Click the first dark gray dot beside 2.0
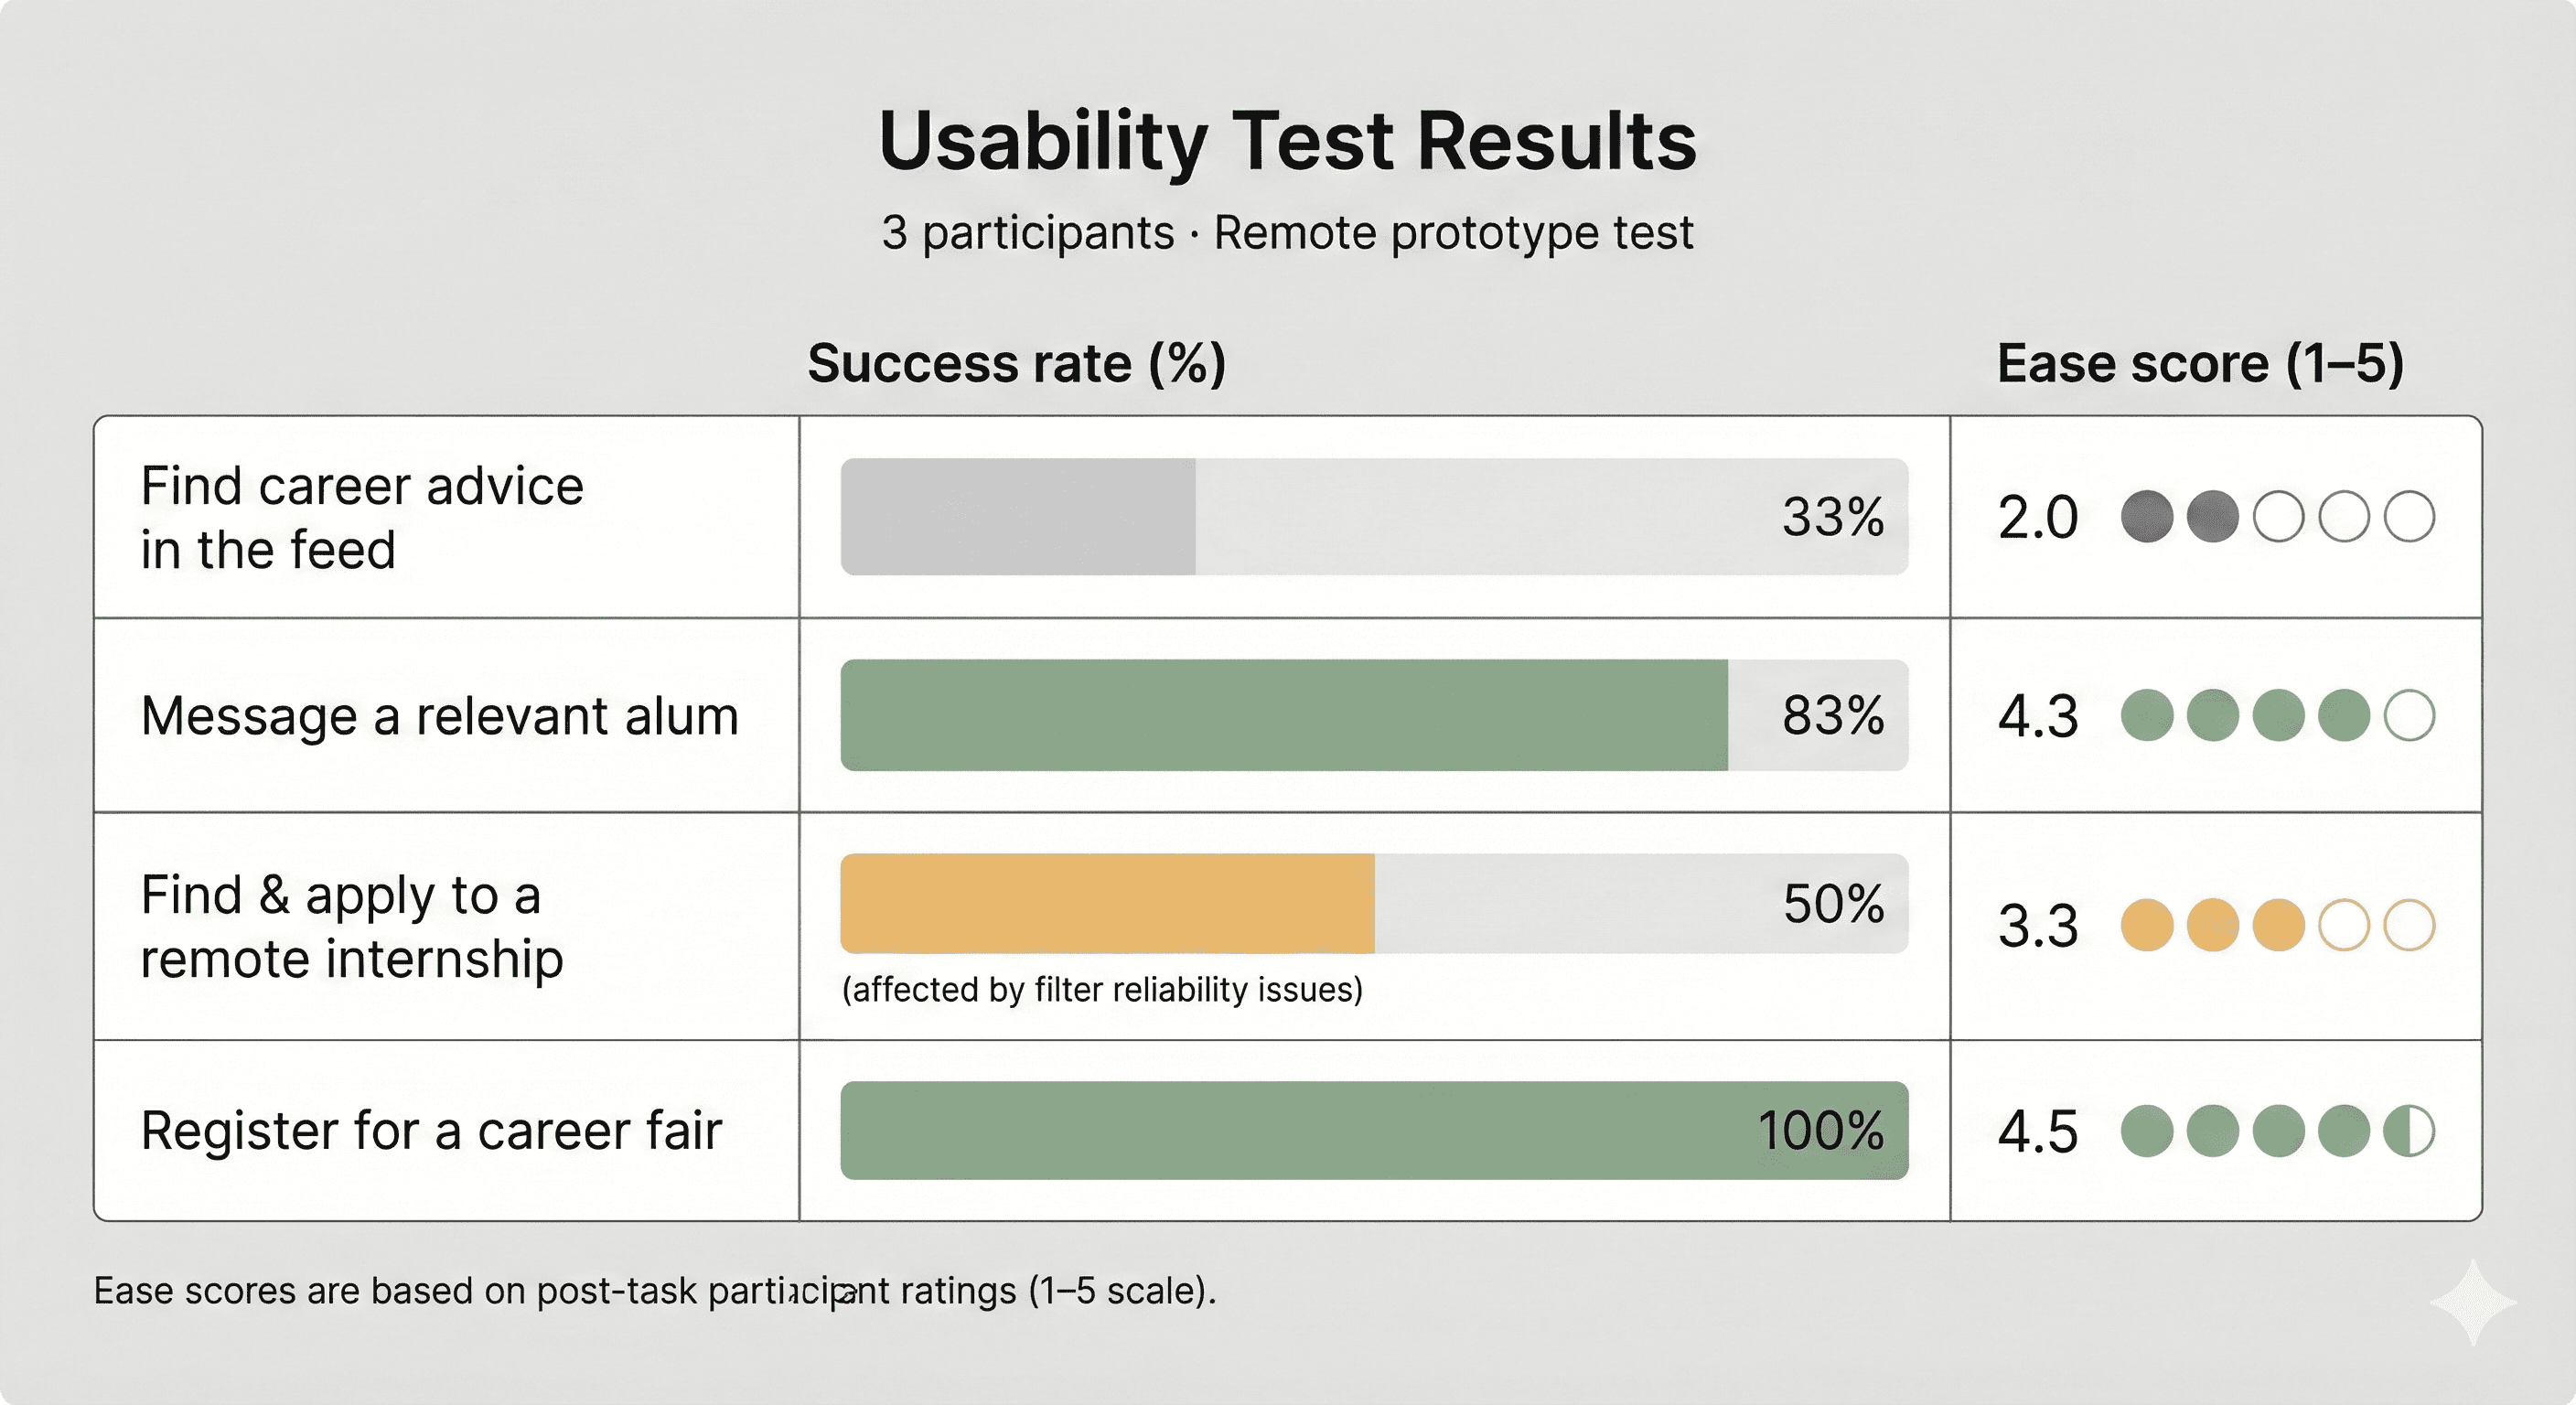Image resolution: width=2576 pixels, height=1405 pixels. tap(2146, 517)
